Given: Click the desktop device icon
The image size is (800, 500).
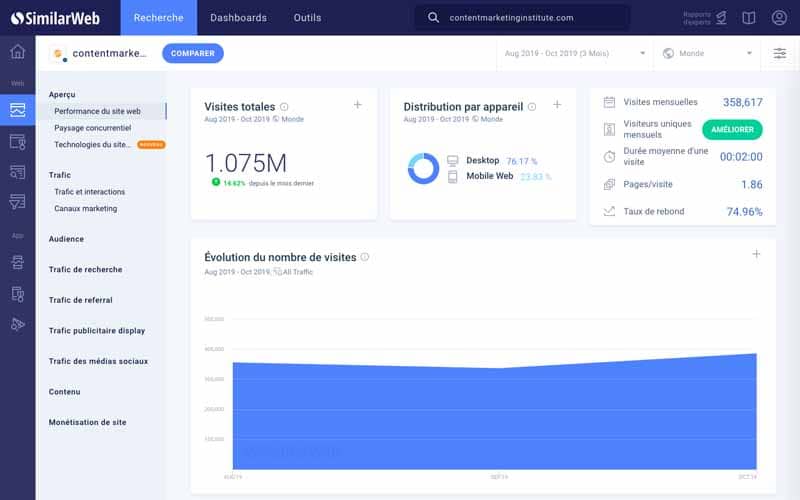Looking at the screenshot, I should [x=453, y=161].
